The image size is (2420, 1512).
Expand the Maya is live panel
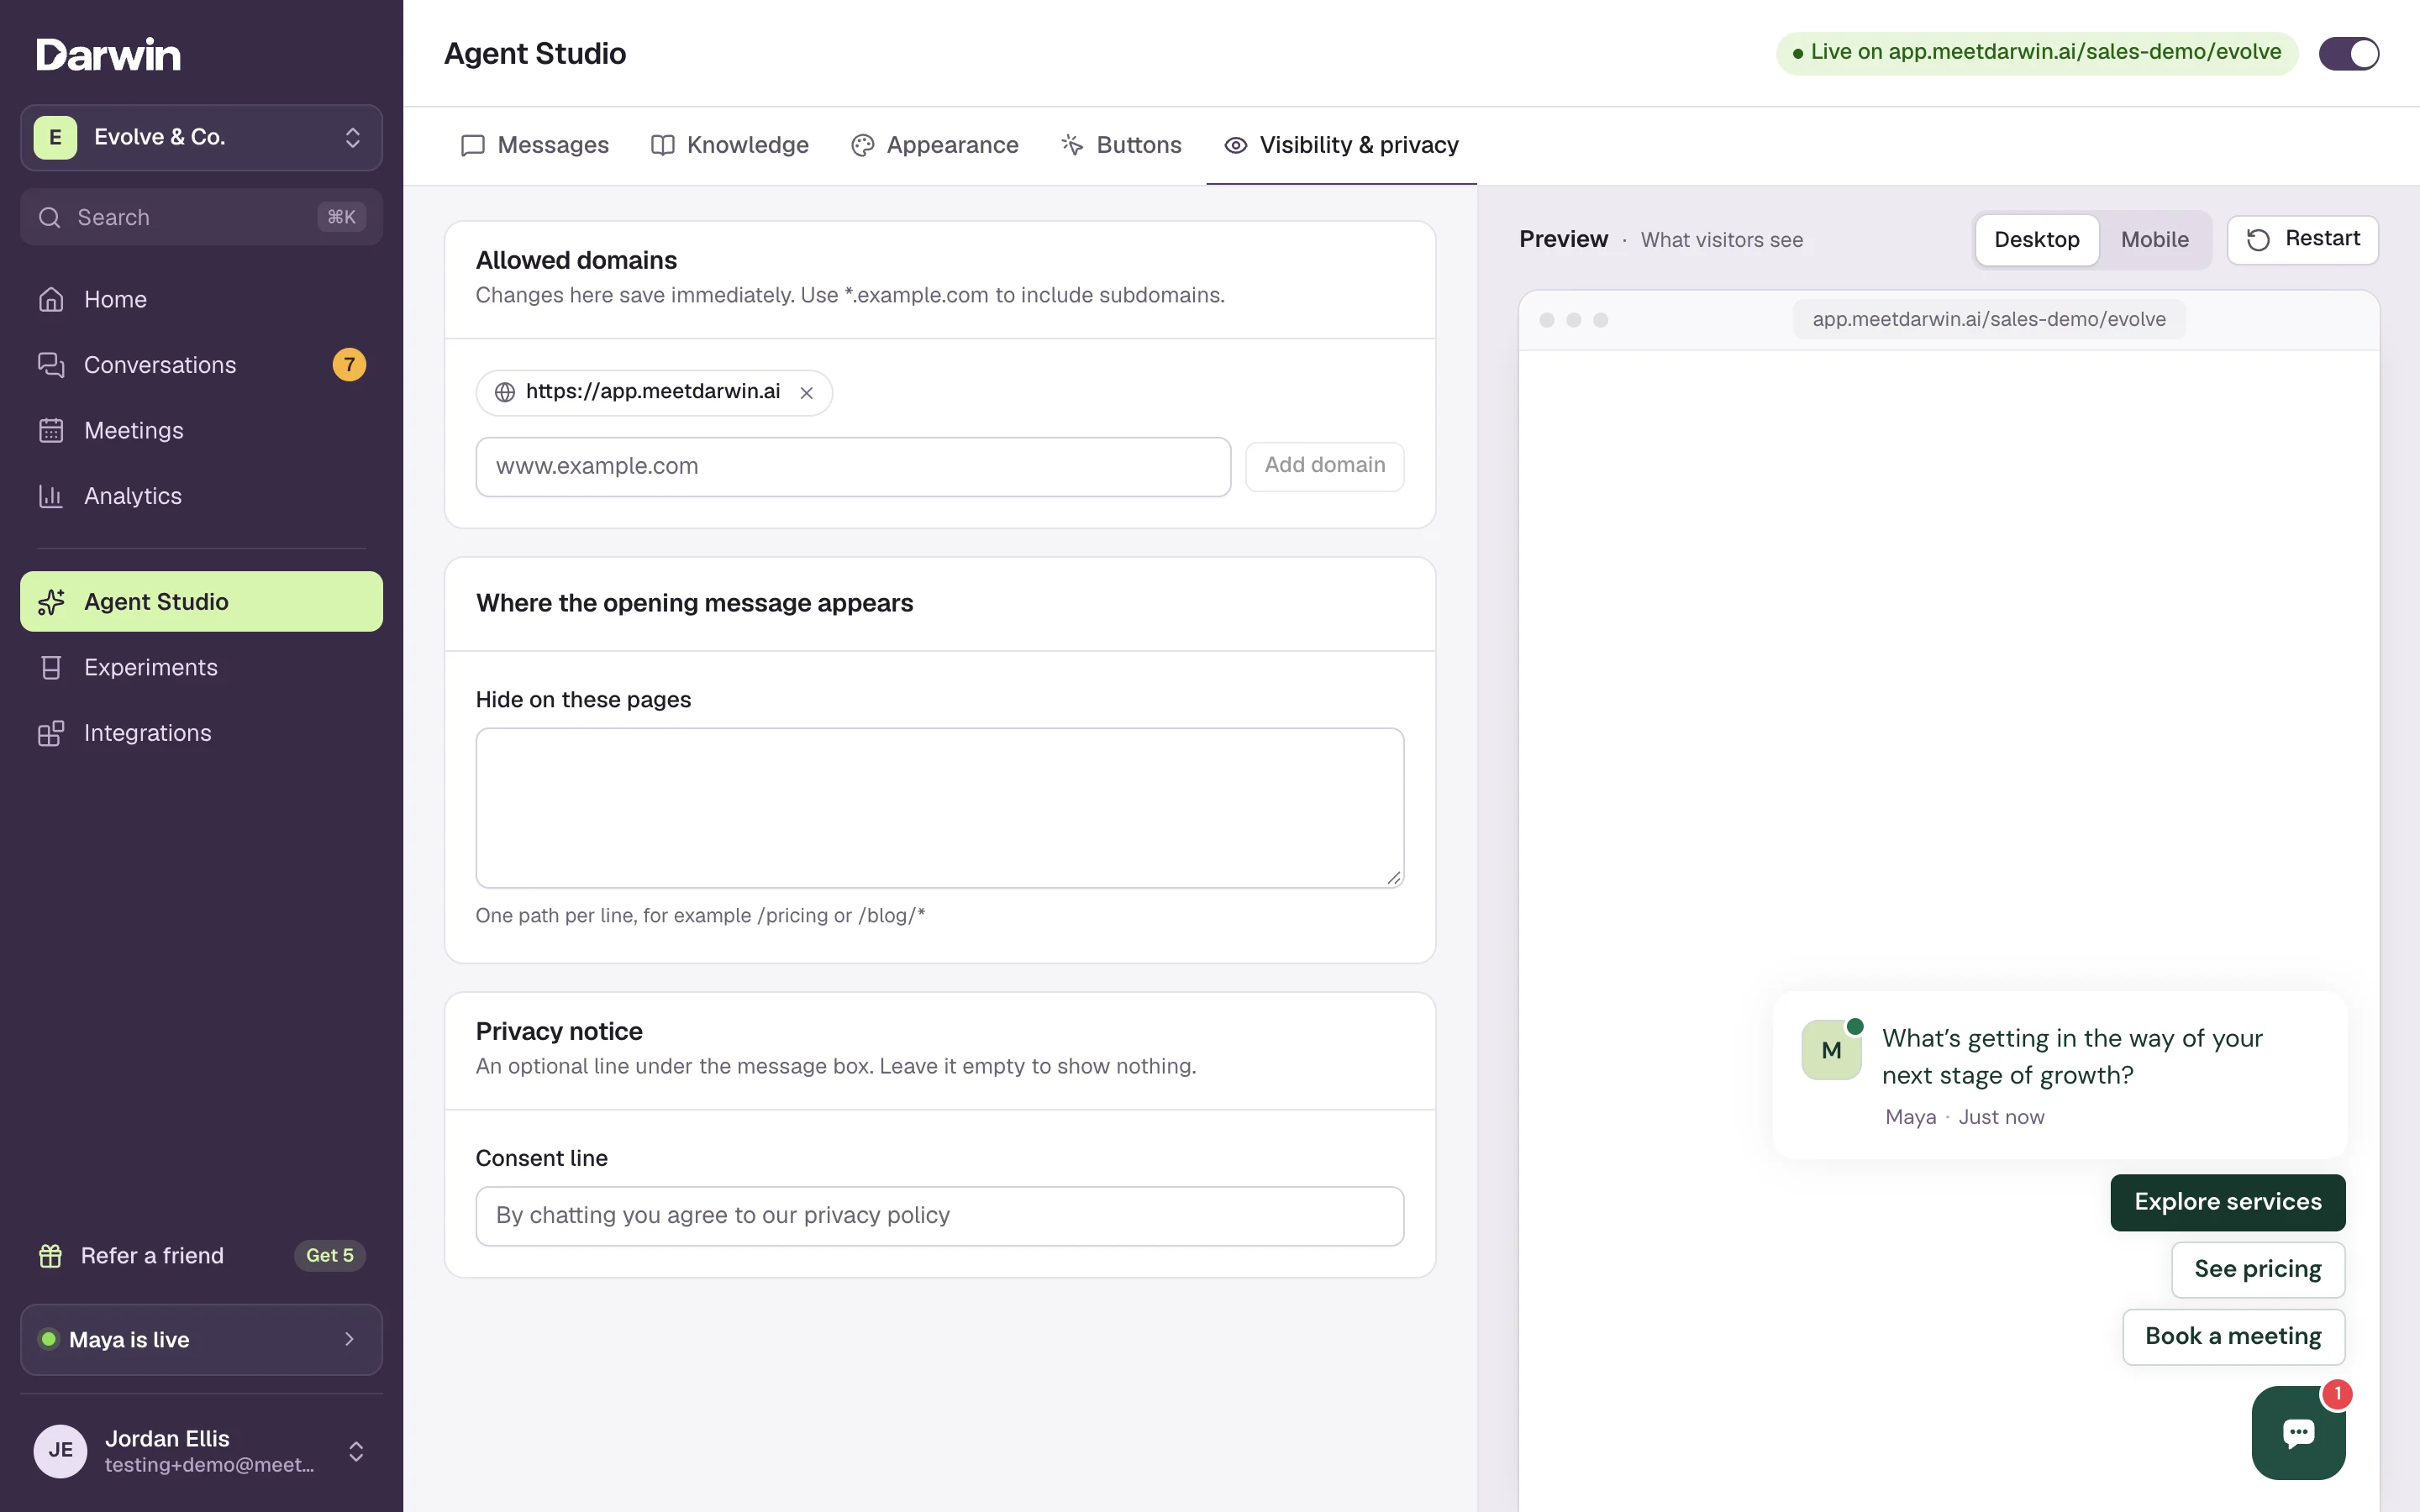coord(201,1339)
